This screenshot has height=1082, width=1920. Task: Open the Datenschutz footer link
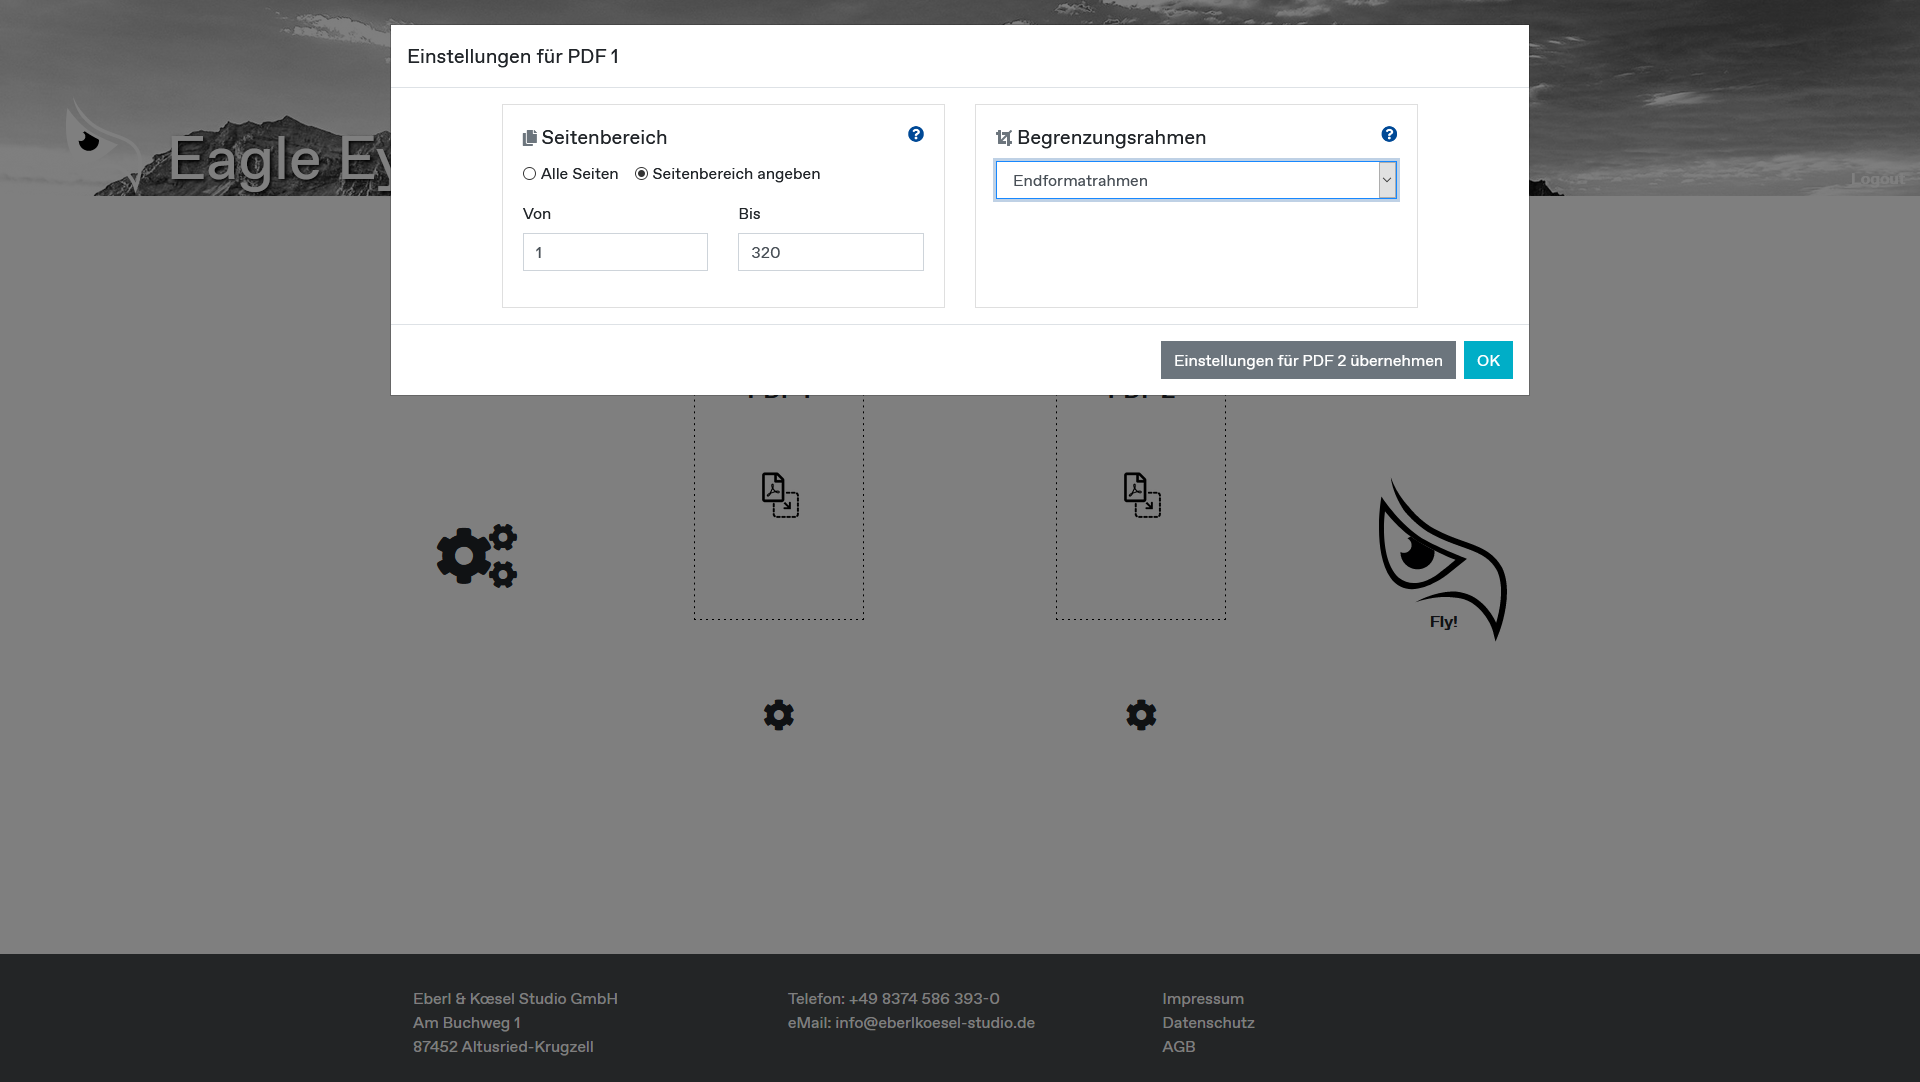tap(1208, 1023)
